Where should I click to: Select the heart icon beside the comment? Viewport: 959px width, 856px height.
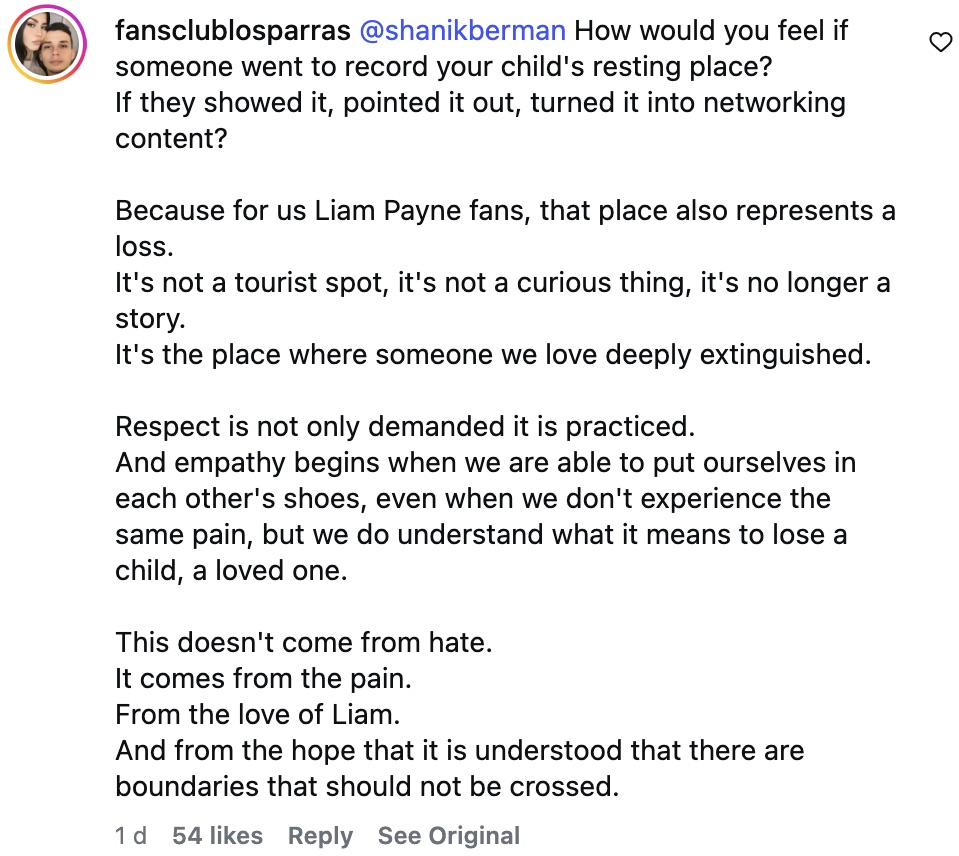click(939, 41)
